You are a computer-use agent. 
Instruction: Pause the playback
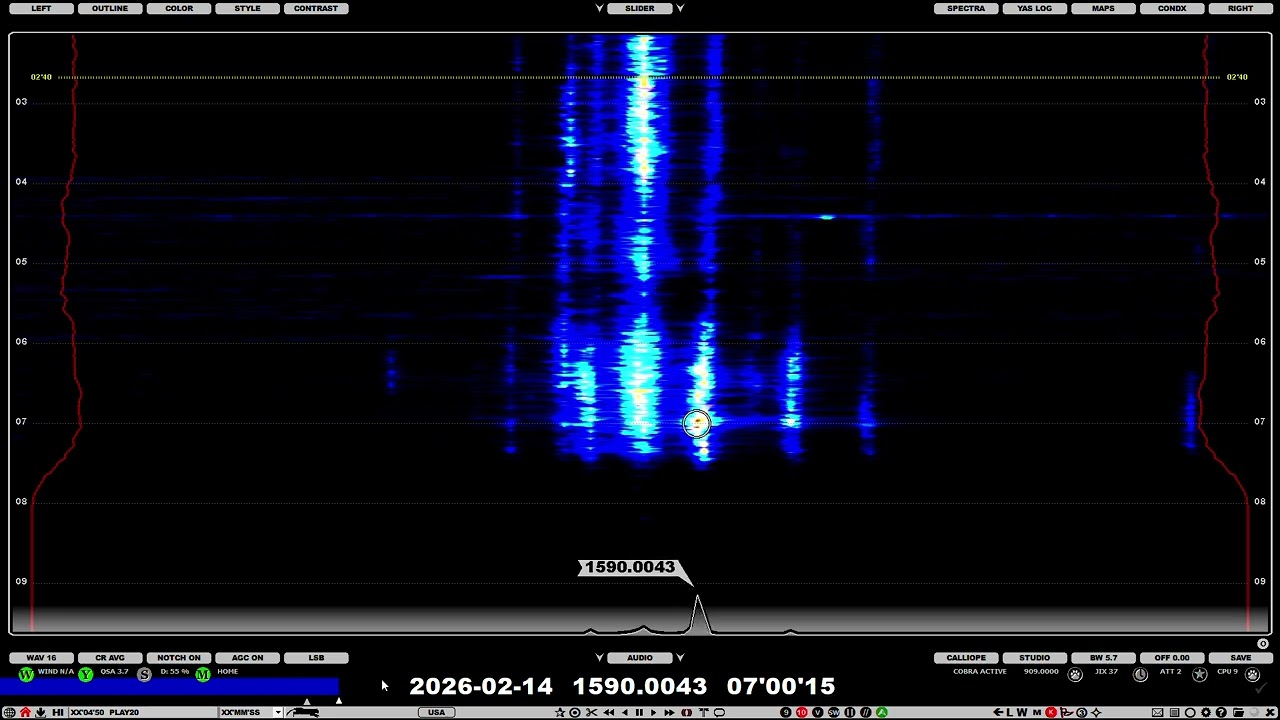pos(639,713)
